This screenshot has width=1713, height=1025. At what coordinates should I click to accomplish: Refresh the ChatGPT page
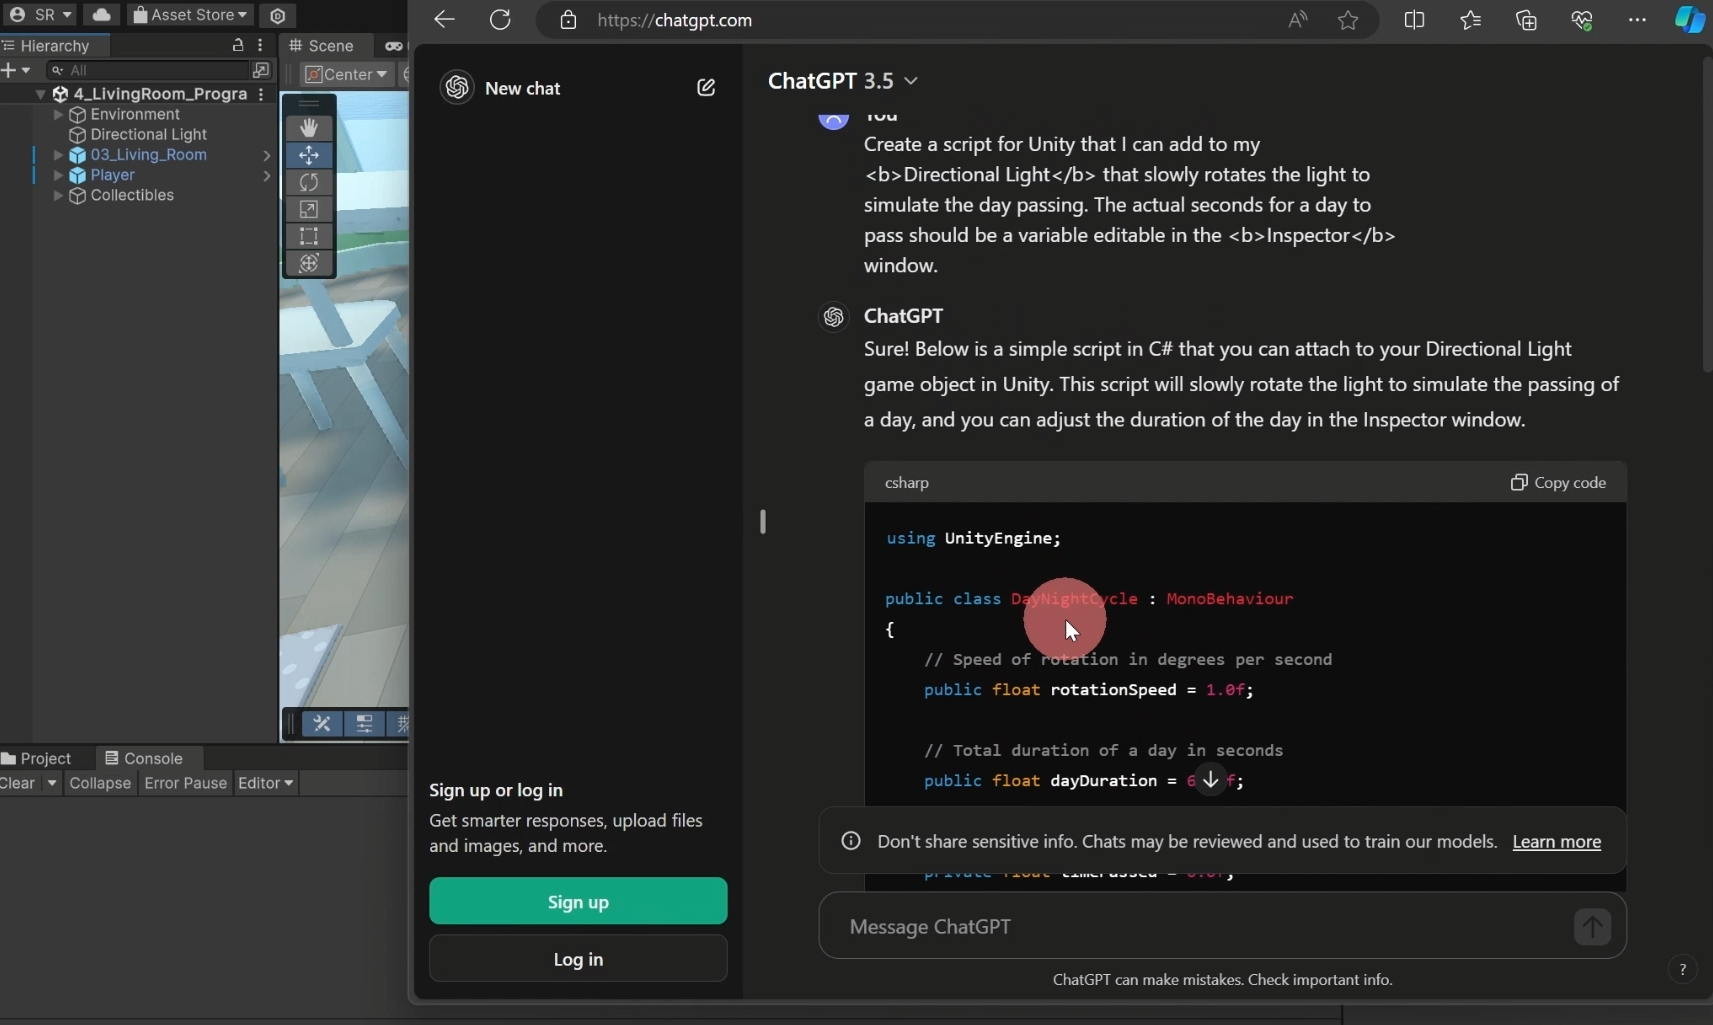click(500, 20)
